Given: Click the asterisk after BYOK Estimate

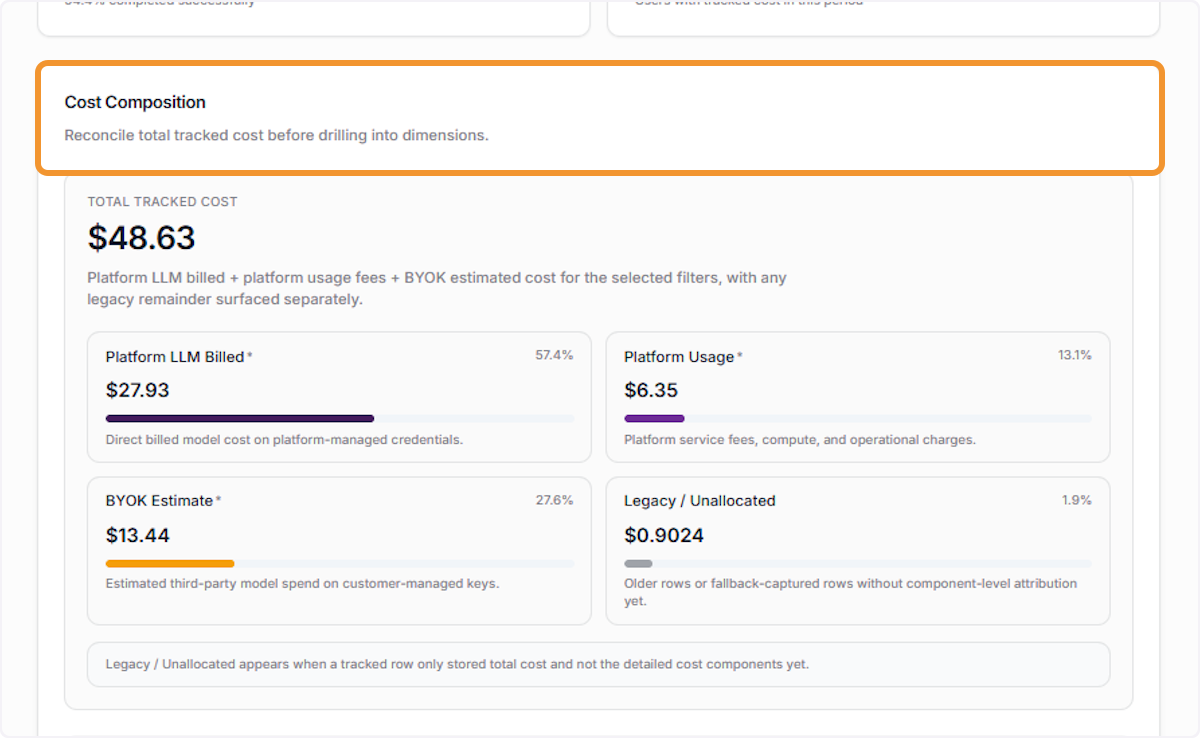Looking at the screenshot, I should pyautogui.click(x=219, y=499).
